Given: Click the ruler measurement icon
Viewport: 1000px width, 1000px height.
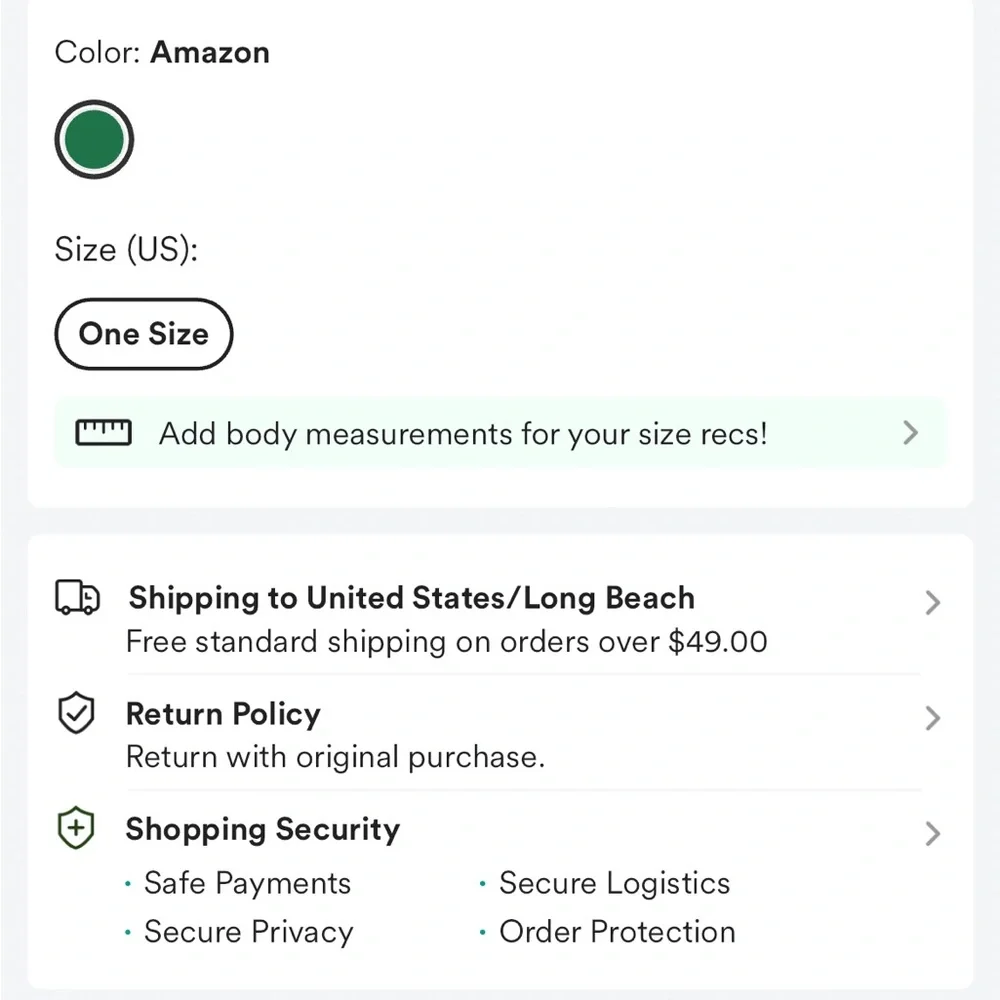Looking at the screenshot, I should [103, 433].
